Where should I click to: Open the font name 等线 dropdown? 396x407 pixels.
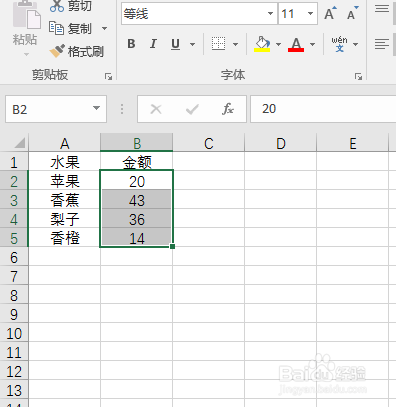[x=270, y=13]
